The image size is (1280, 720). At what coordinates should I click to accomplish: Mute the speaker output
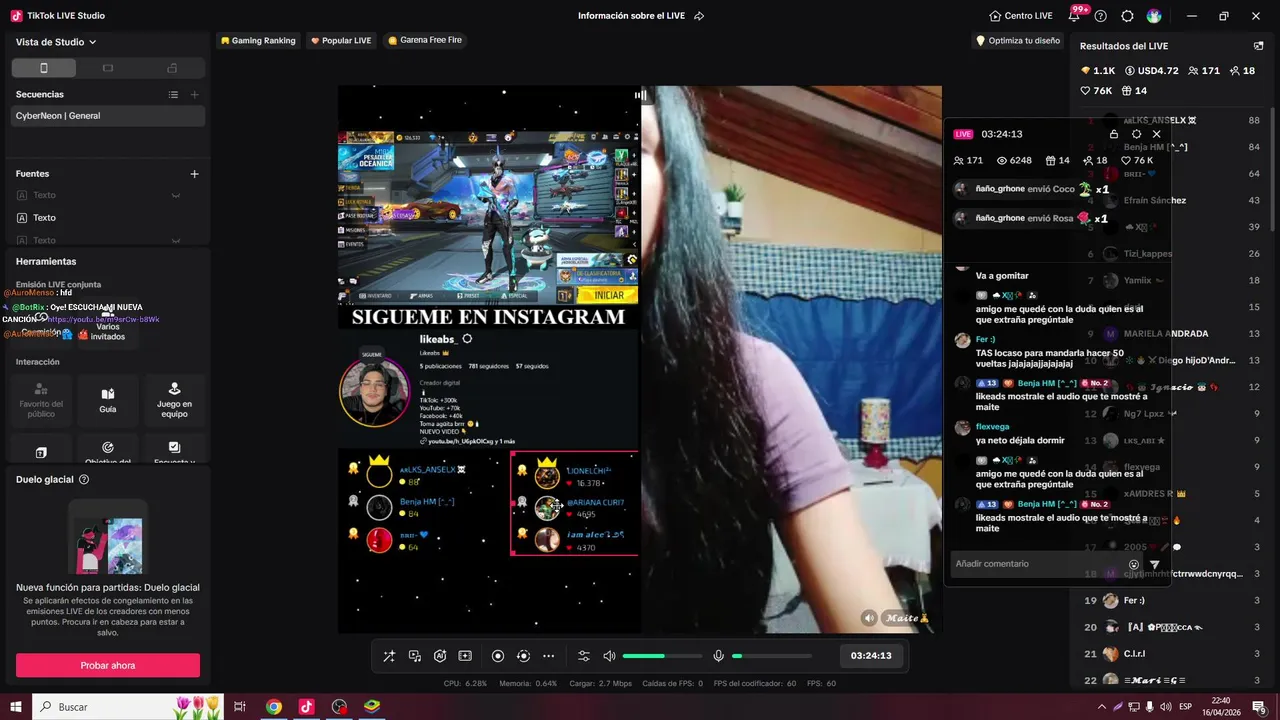coord(609,656)
